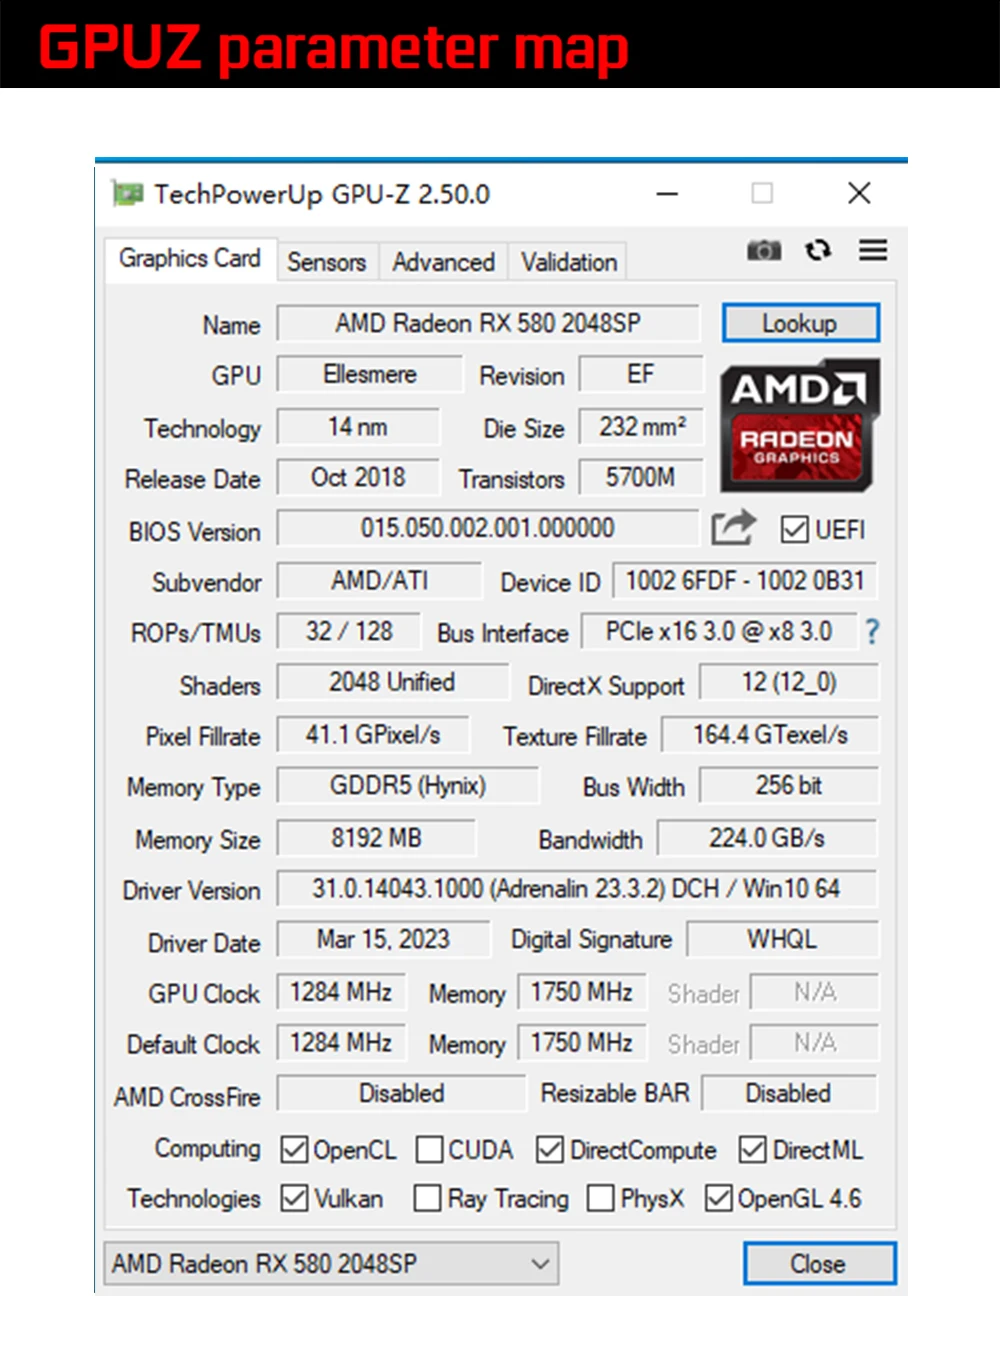Toggle the OpenCL checkbox

click(x=294, y=1149)
